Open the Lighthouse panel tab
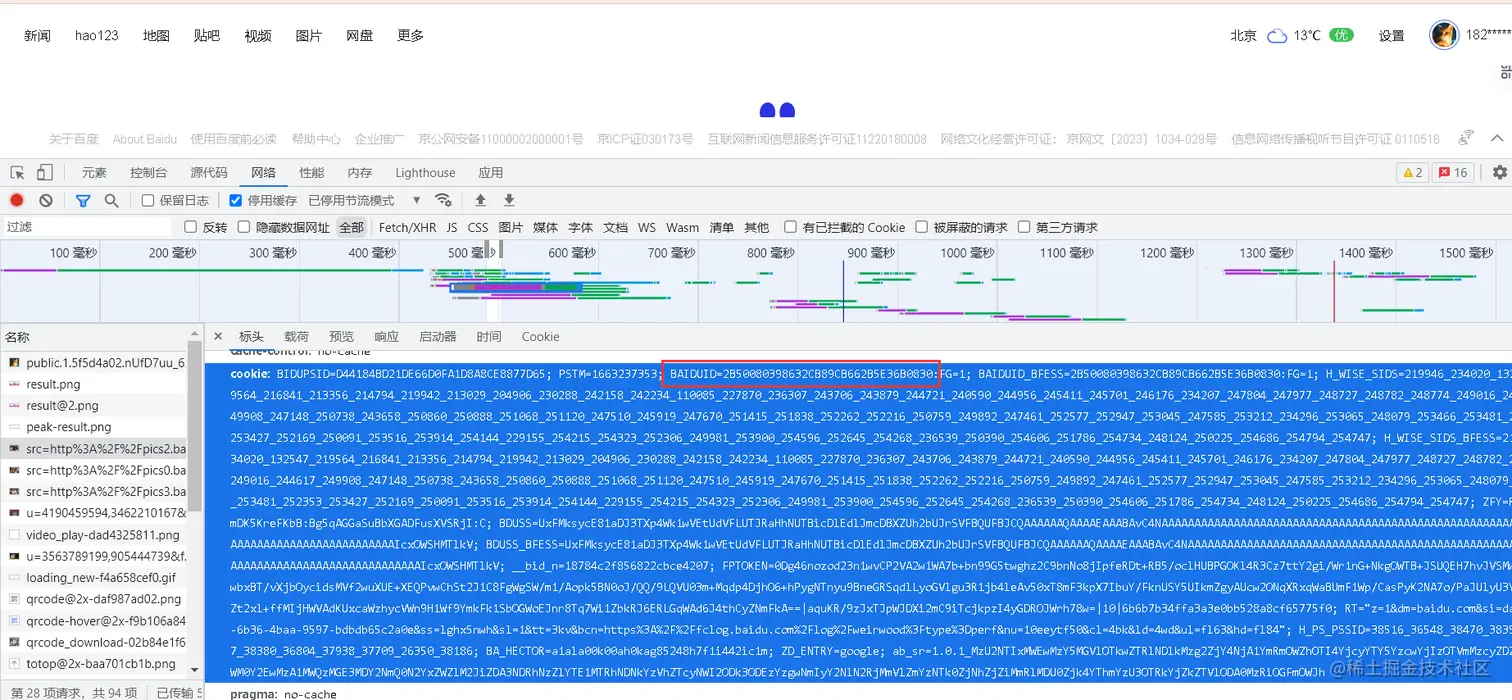1512x700 pixels. [x=425, y=172]
